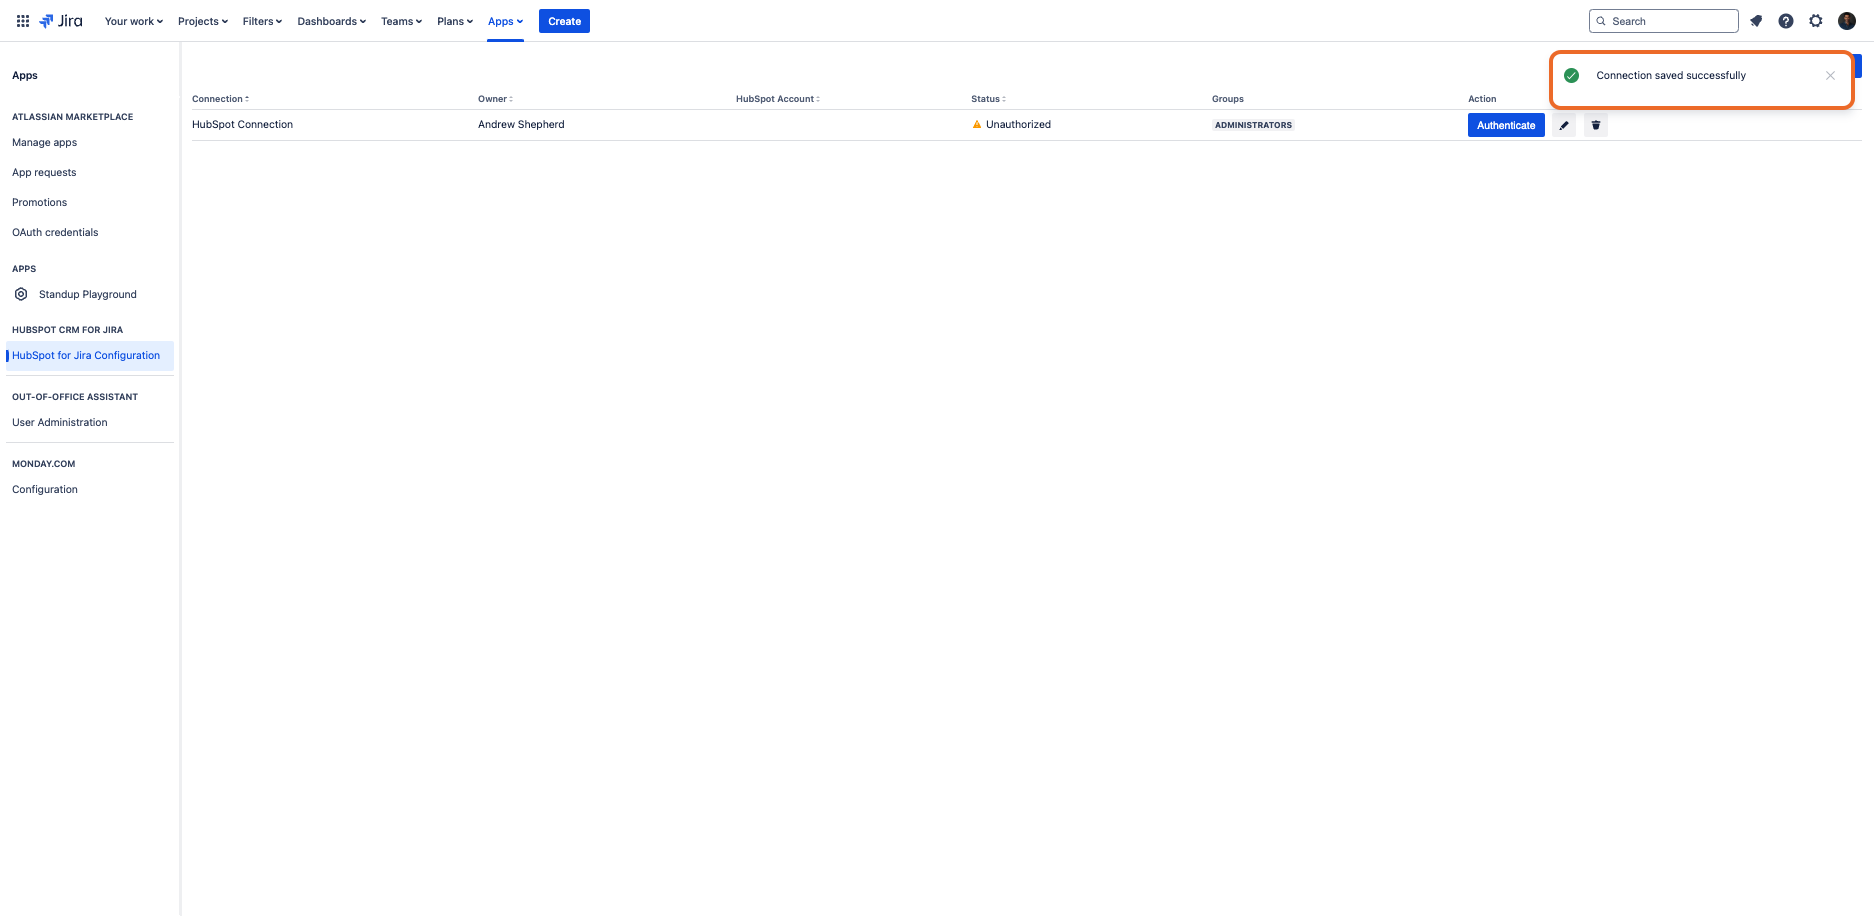Select HubSpot for Jira Configuration
The image size is (1874, 916).
pyautogui.click(x=90, y=356)
